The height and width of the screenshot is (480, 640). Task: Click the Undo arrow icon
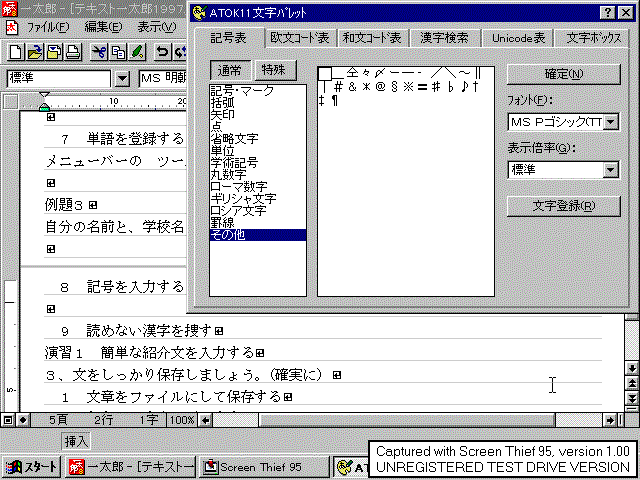coord(163,52)
